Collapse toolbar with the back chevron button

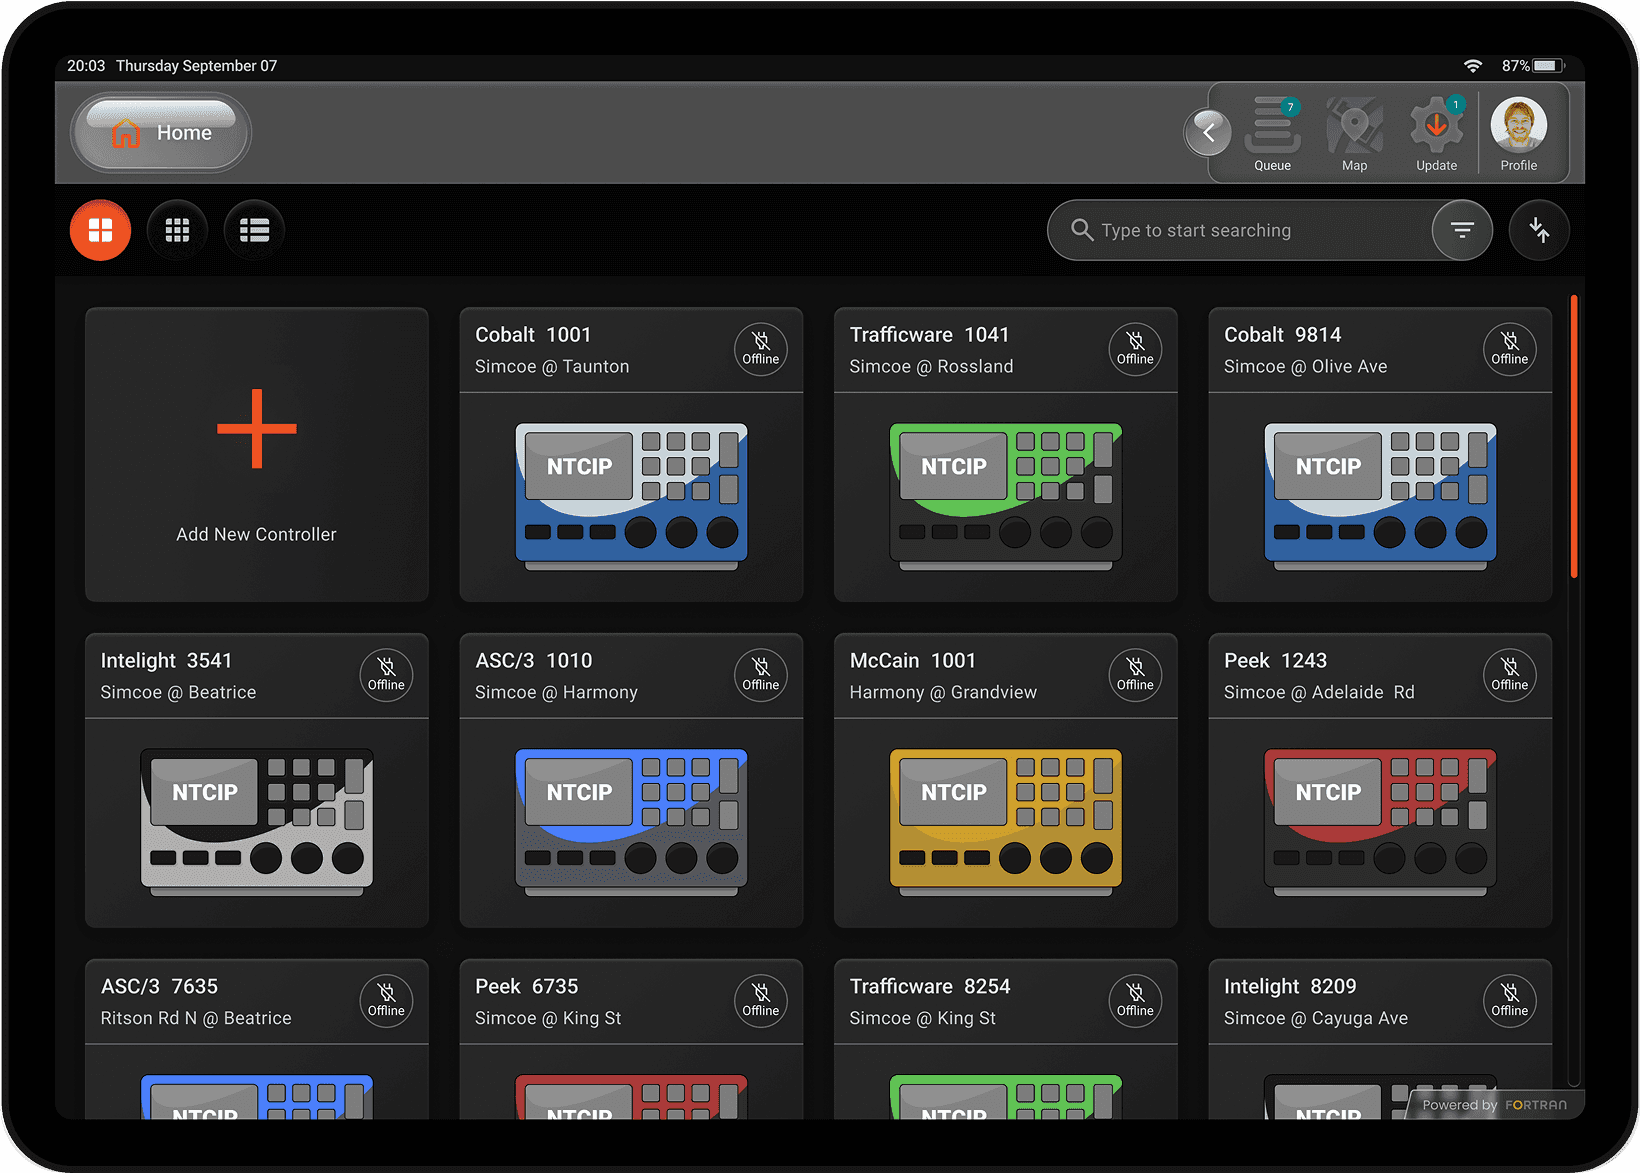point(1208,132)
